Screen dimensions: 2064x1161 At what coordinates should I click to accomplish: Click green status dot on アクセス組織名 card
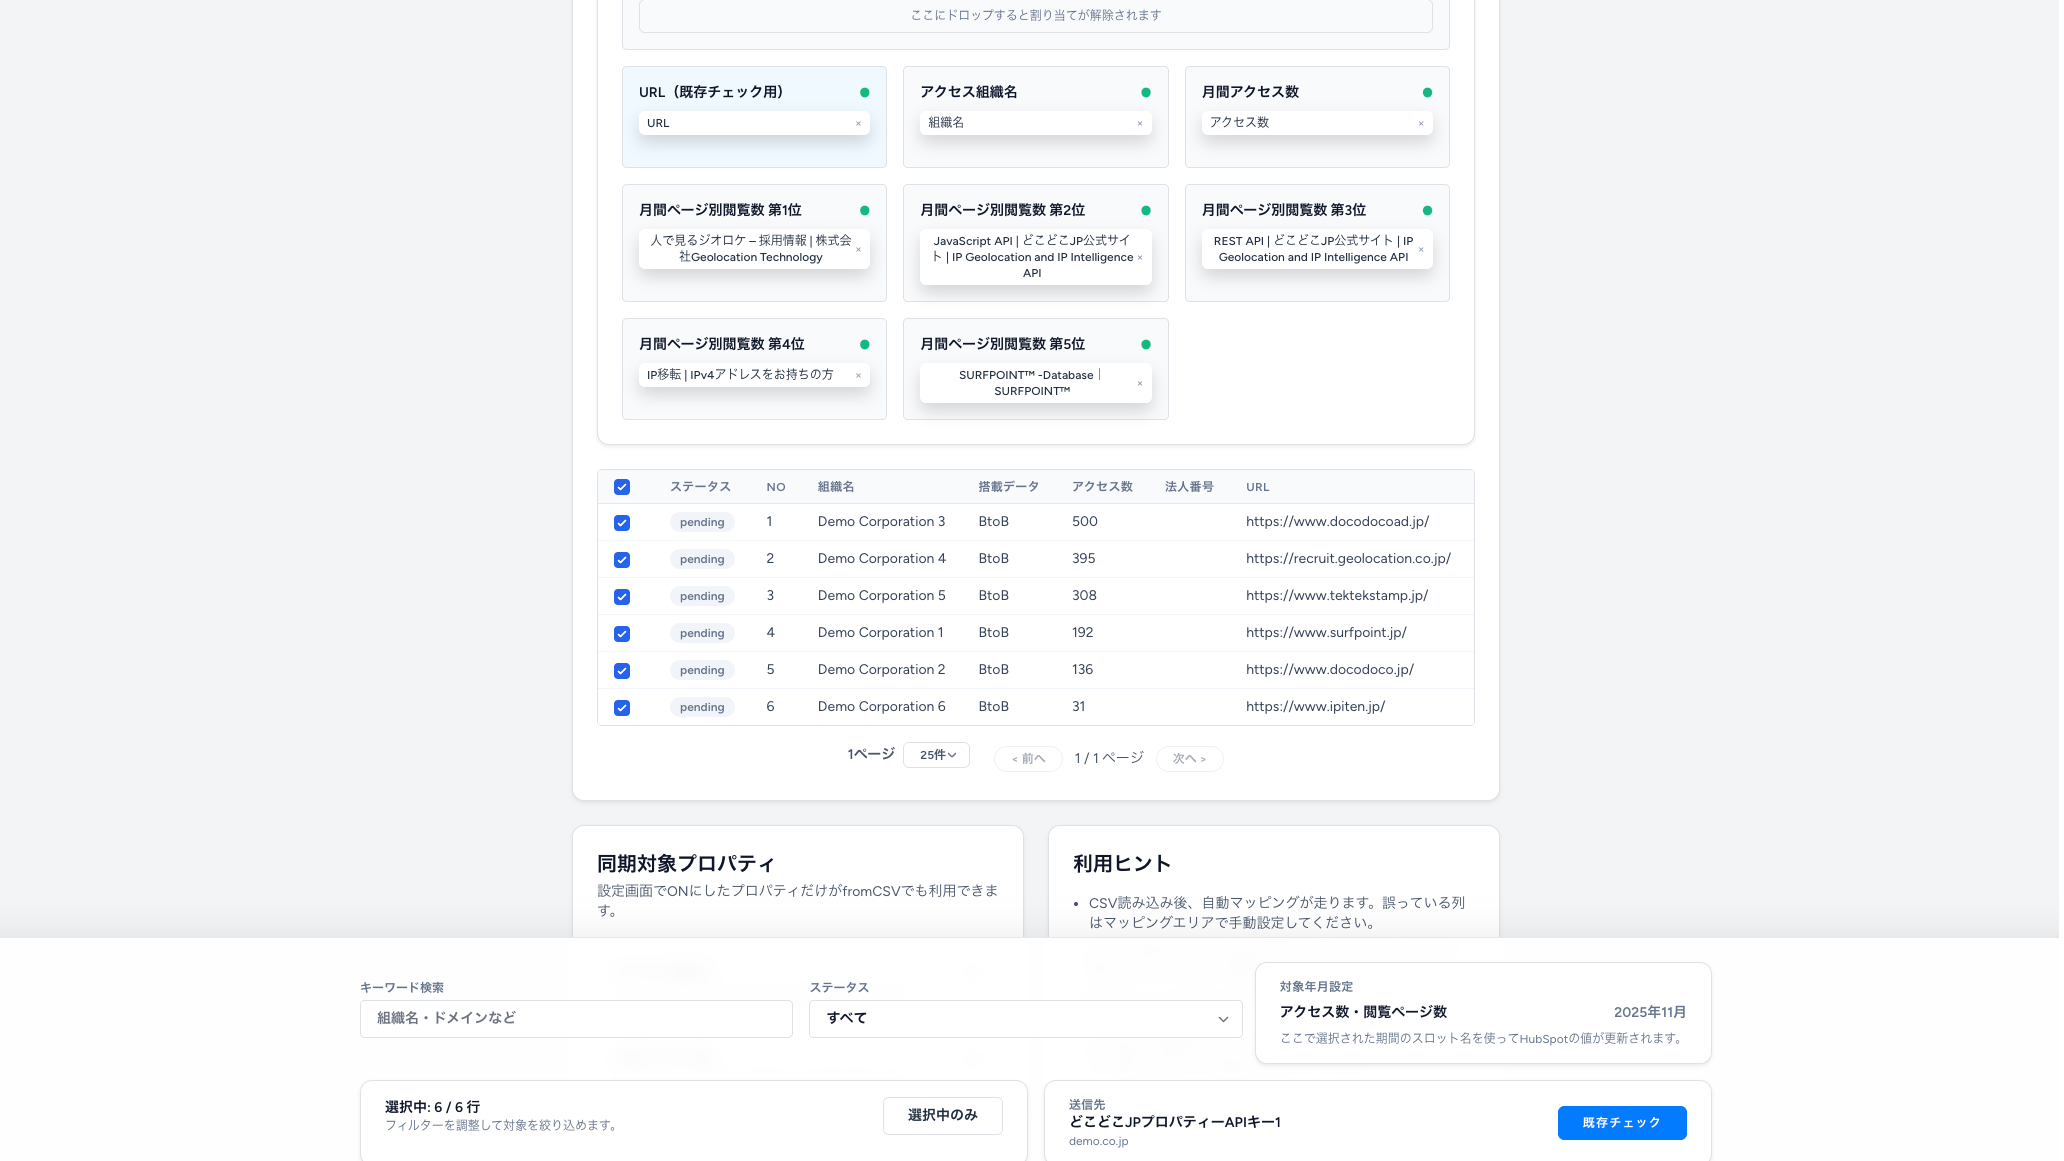(x=1146, y=93)
